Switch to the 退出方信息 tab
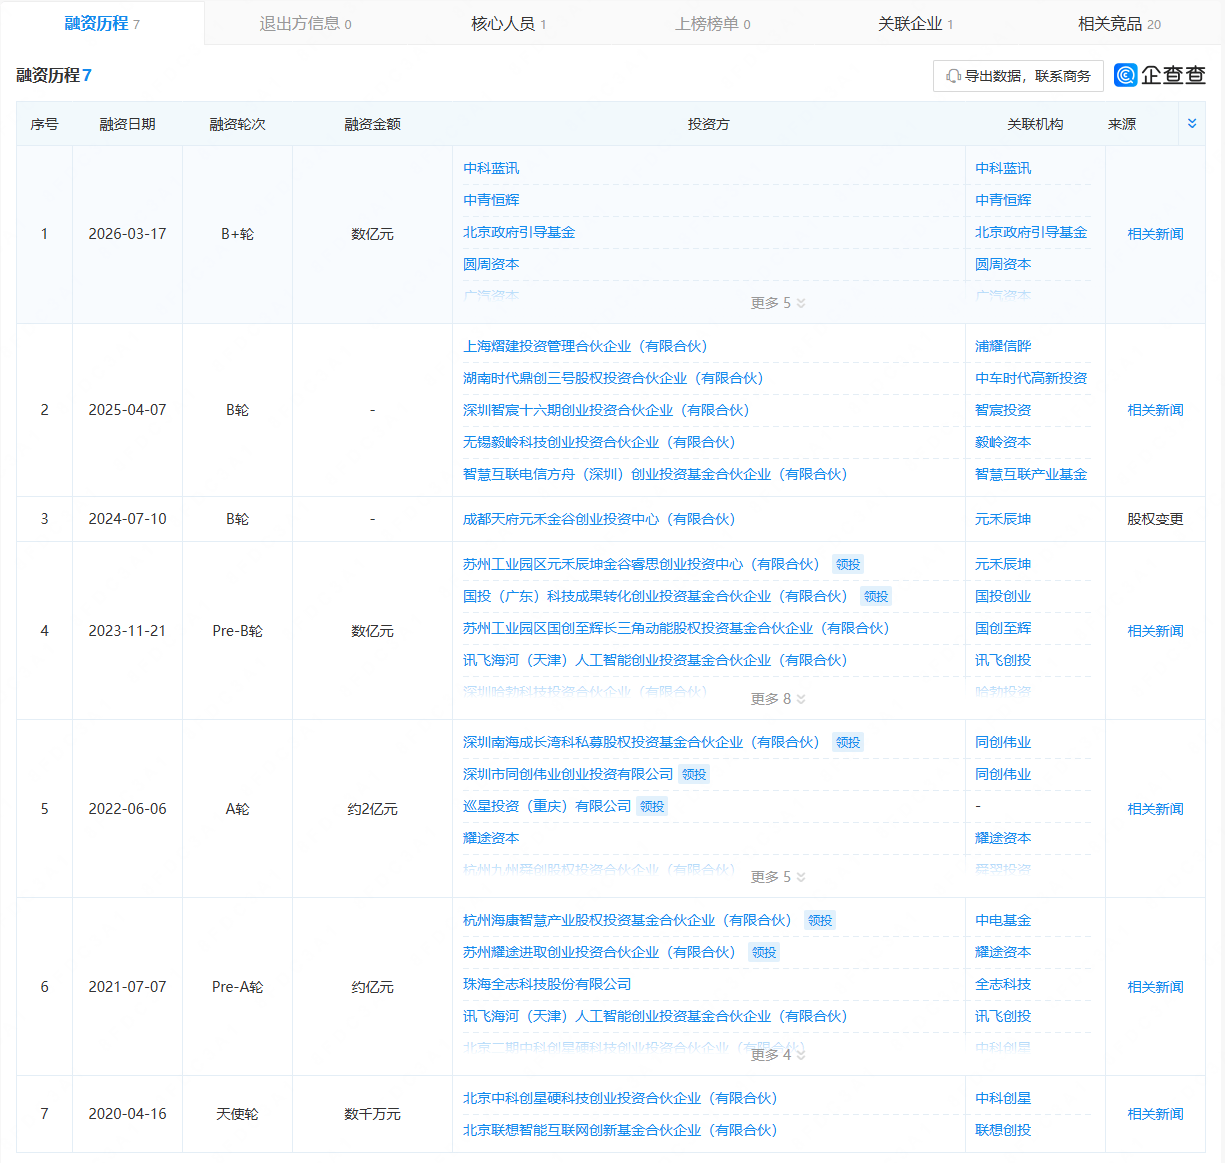 click(305, 24)
